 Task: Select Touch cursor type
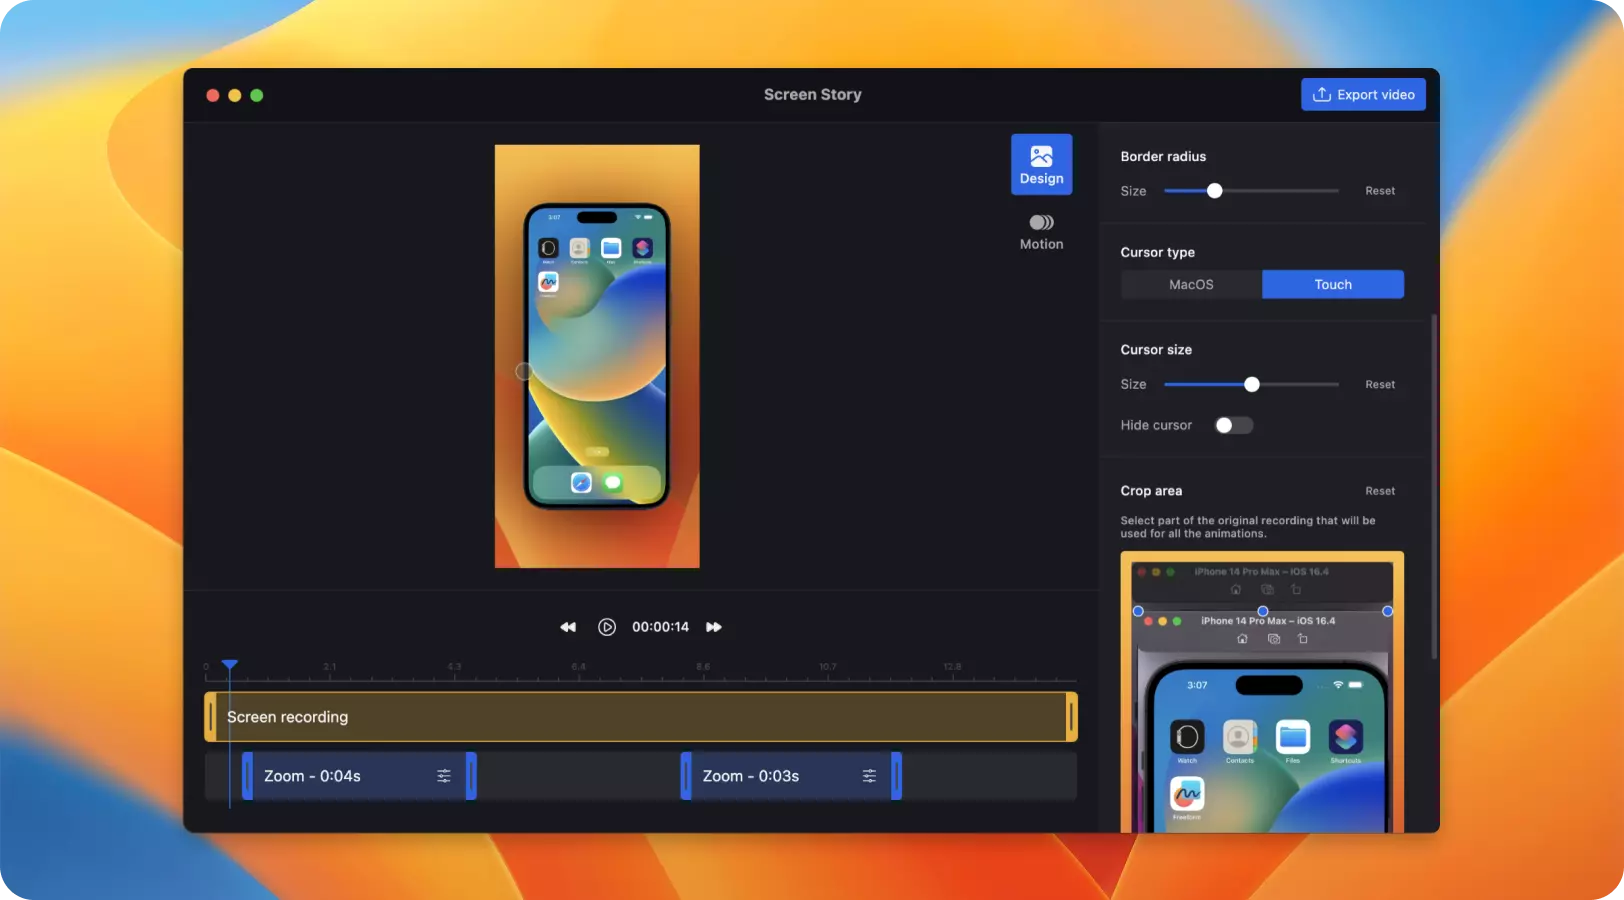click(1333, 284)
